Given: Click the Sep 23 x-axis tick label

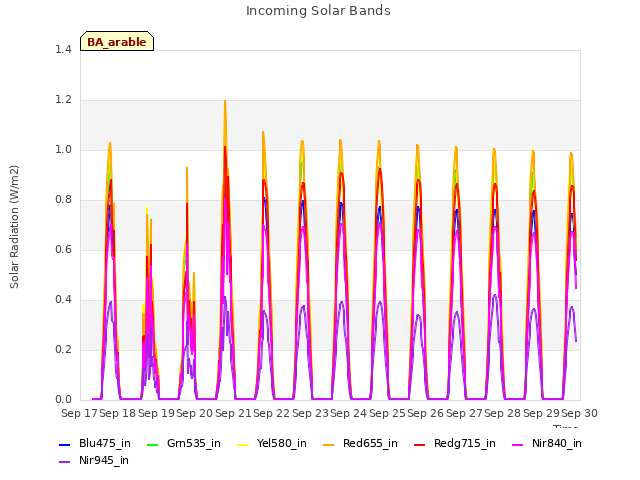Looking at the screenshot, I should 310,413.
